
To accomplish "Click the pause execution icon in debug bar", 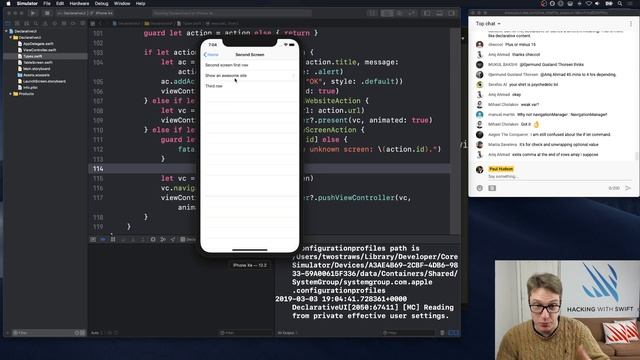I will pyautogui.click(x=113, y=239).
